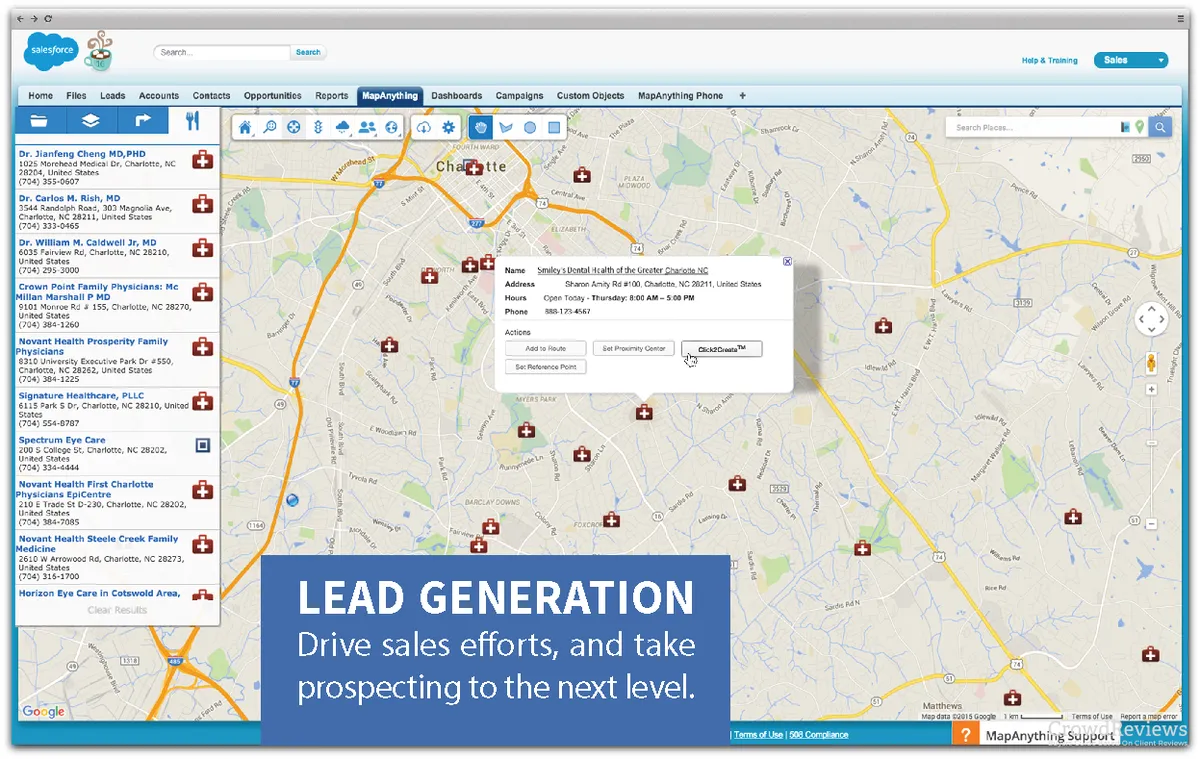This screenshot has width=1200, height=759.
Task: Click the Add to Route button
Action: tap(546, 348)
